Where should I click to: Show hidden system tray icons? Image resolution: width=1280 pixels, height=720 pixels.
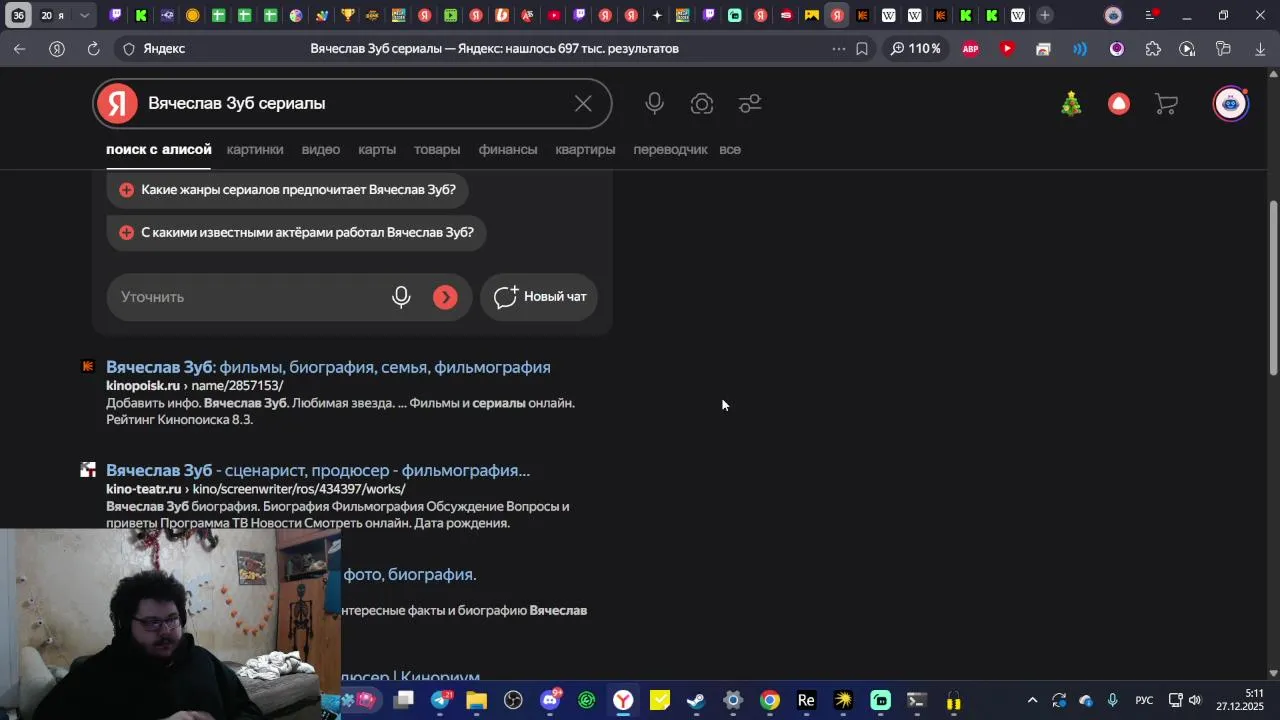(x=1032, y=700)
